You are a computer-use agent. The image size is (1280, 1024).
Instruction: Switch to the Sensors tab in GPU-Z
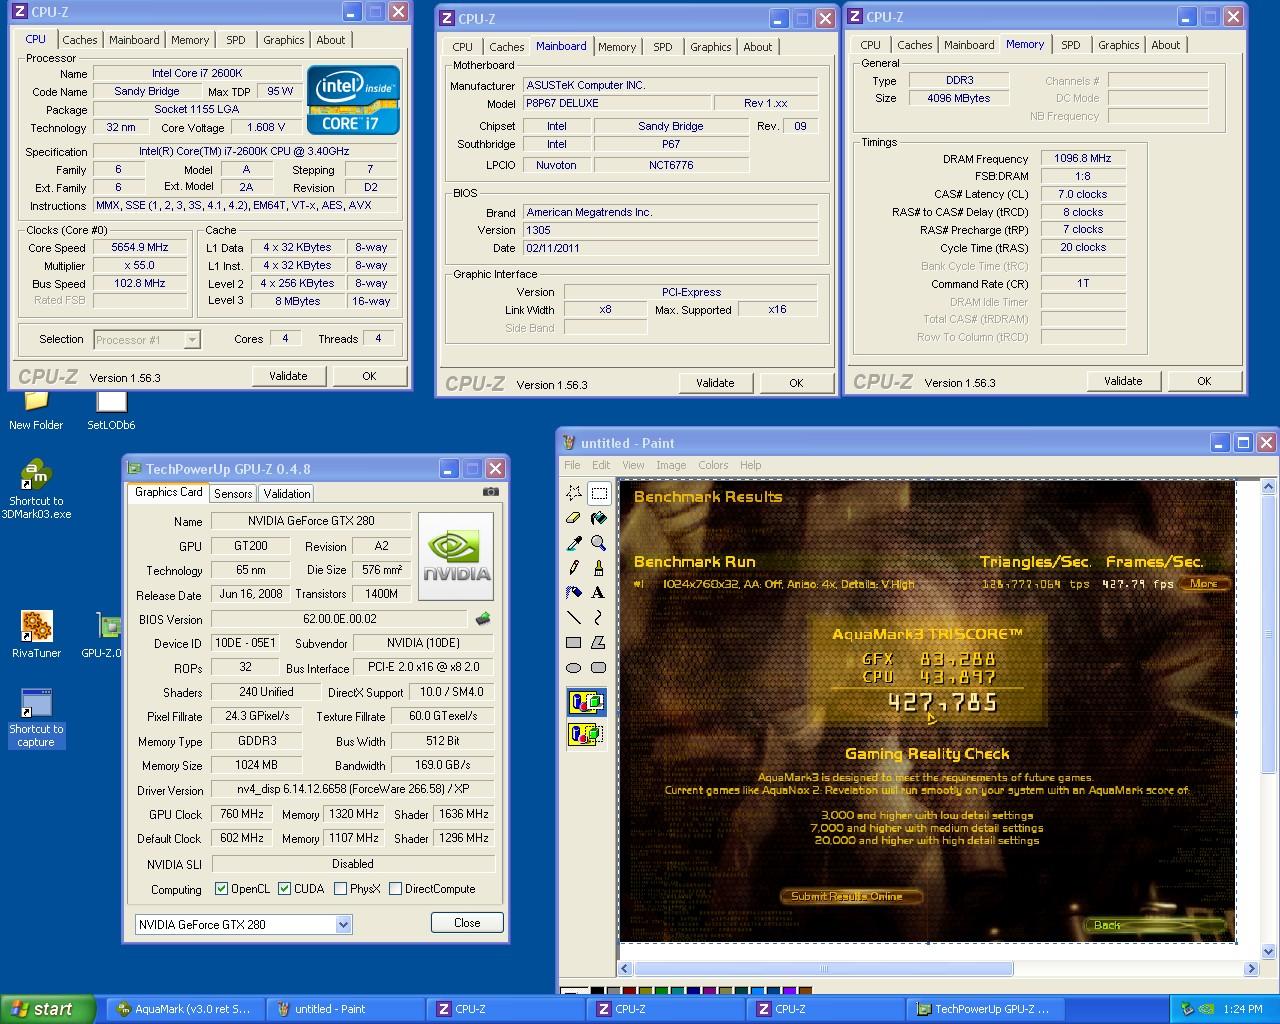pyautogui.click(x=233, y=494)
